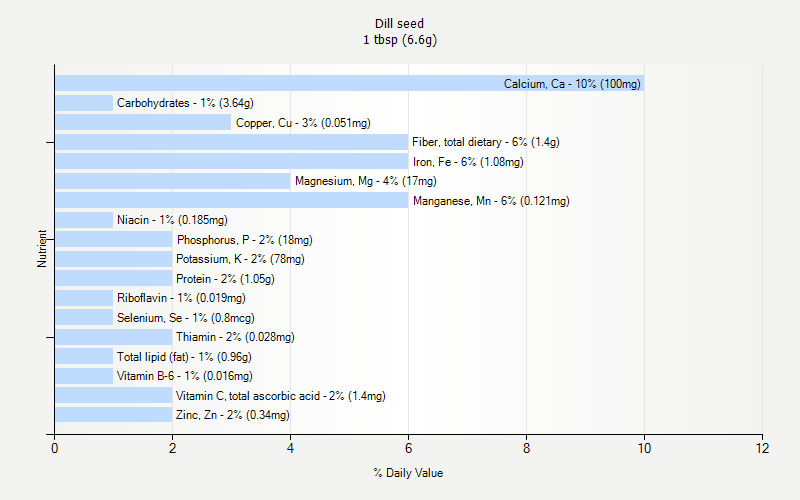Select the 'Niacin - 1% (0.185mg)' label
This screenshot has height=500, width=800.
(x=172, y=220)
